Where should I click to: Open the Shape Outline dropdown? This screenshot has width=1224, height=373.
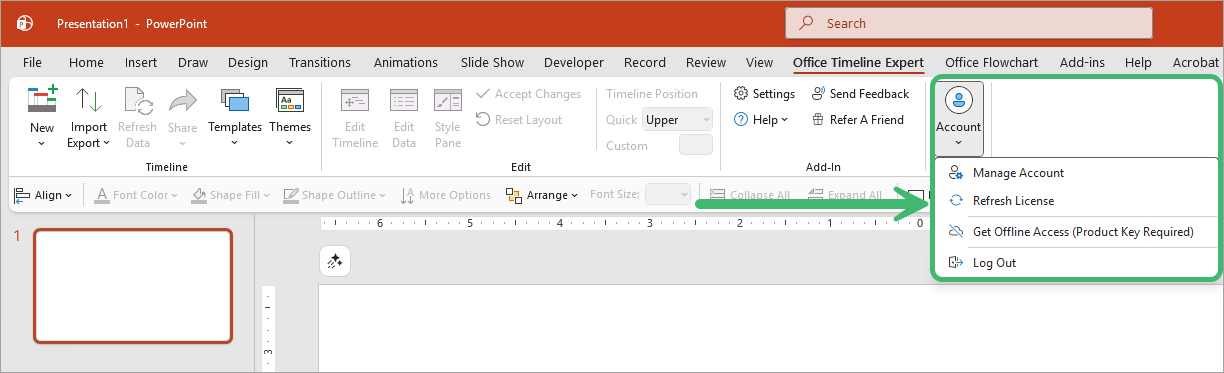click(334, 195)
